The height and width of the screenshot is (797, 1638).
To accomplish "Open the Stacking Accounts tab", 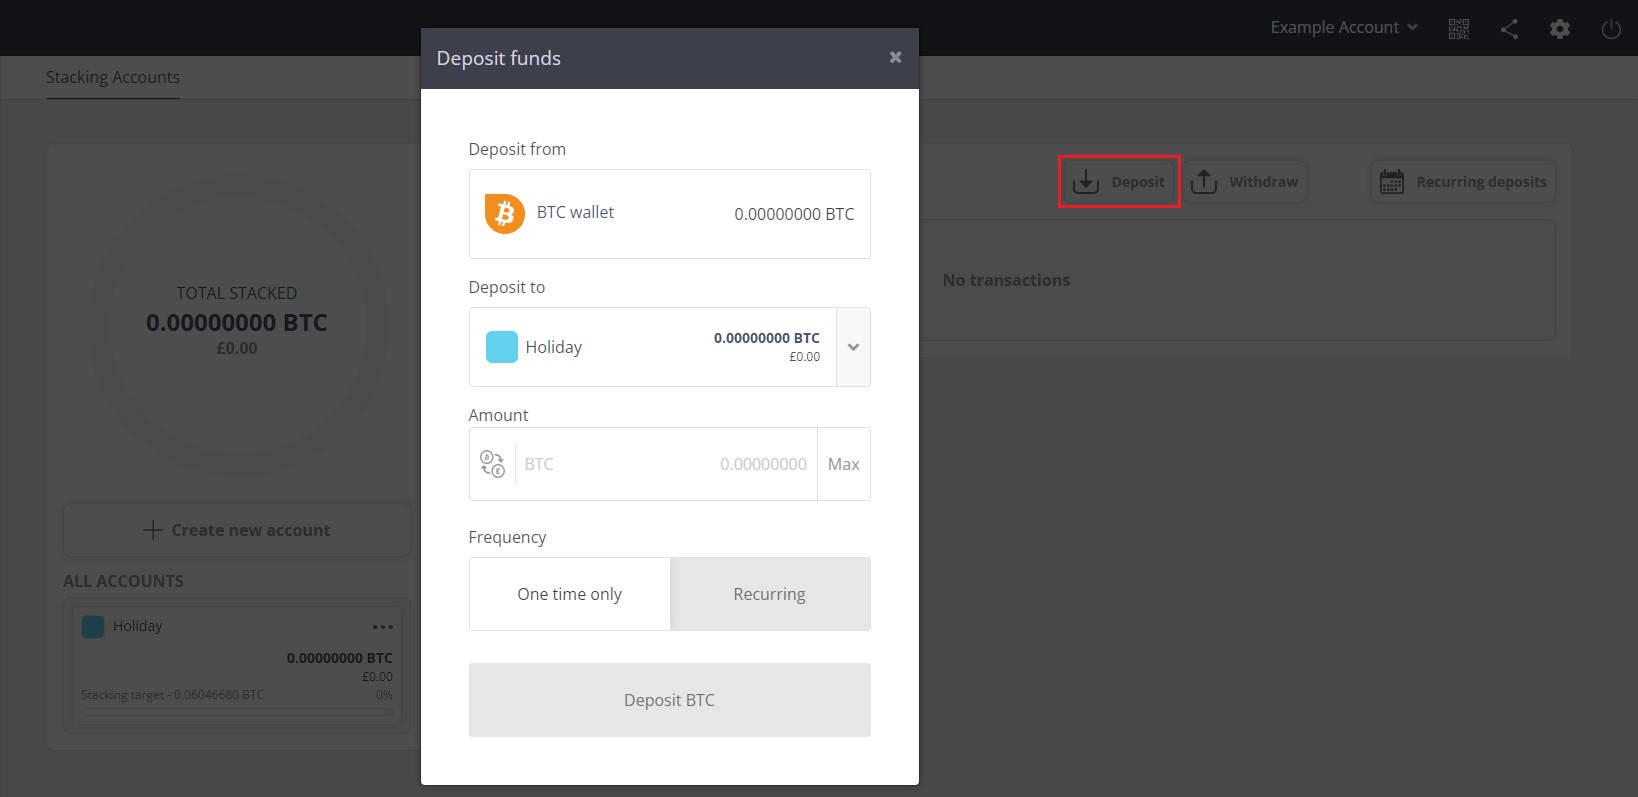I will tap(113, 77).
